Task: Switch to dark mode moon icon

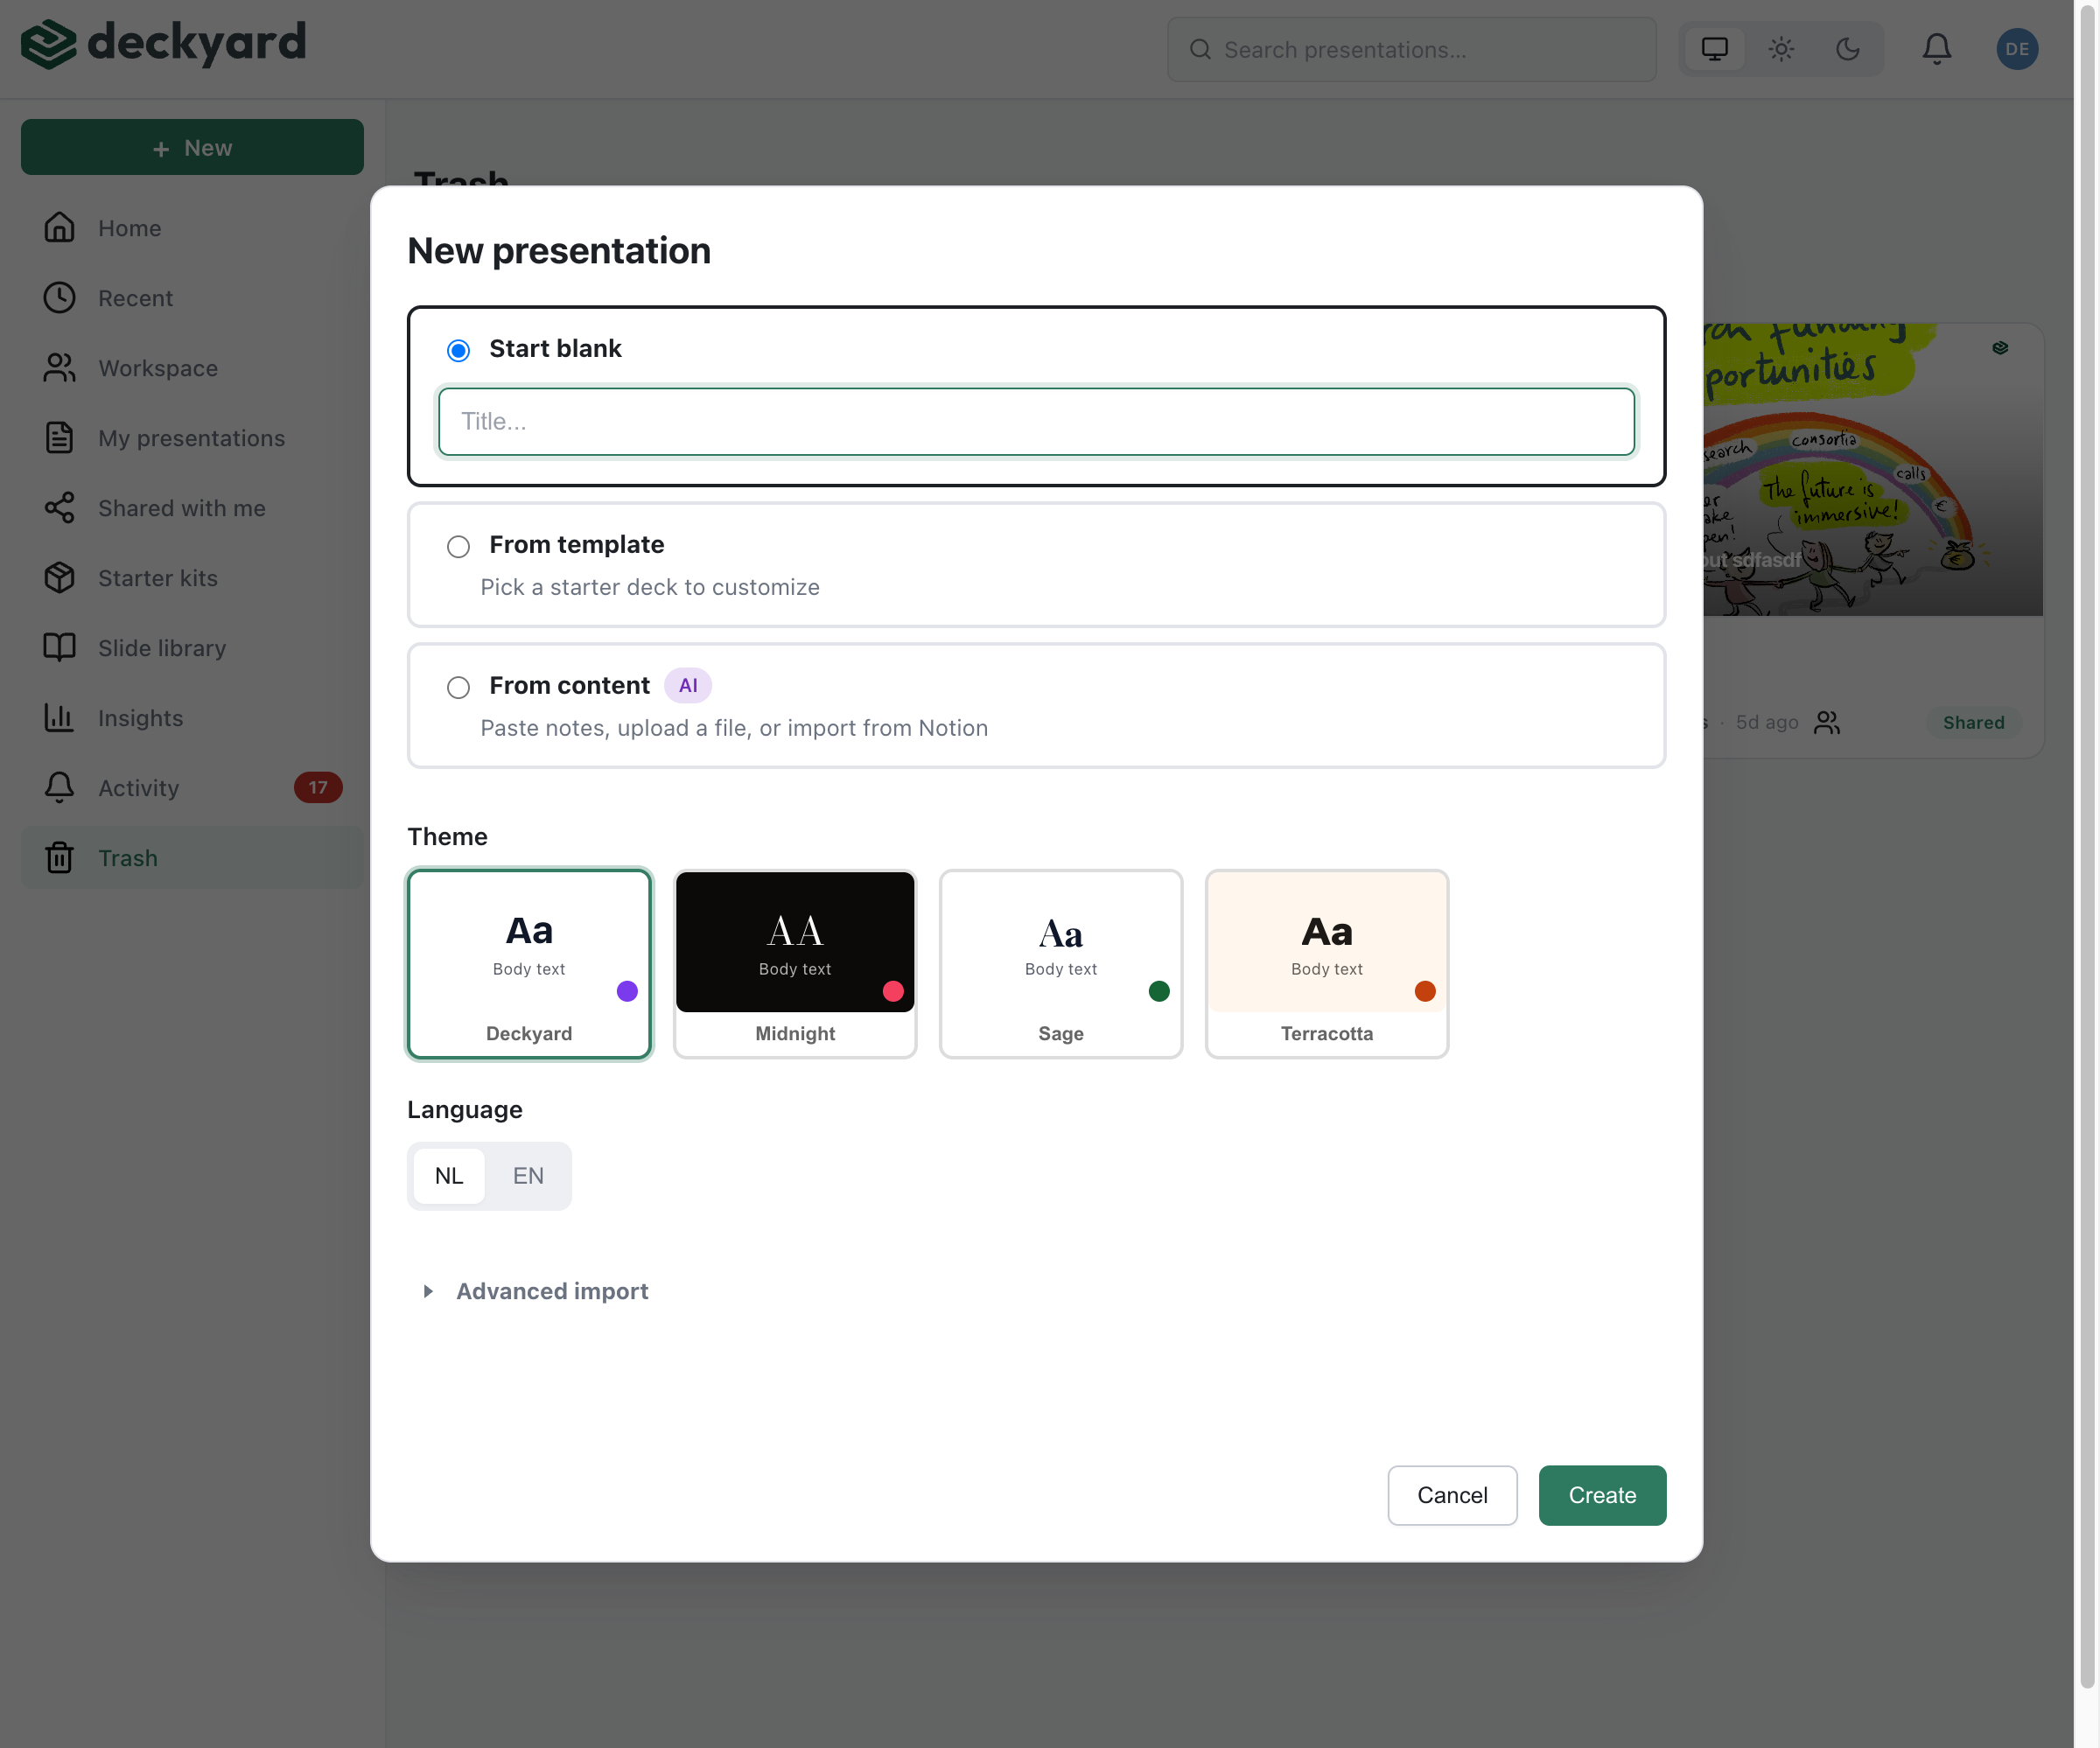Action: 1847,49
